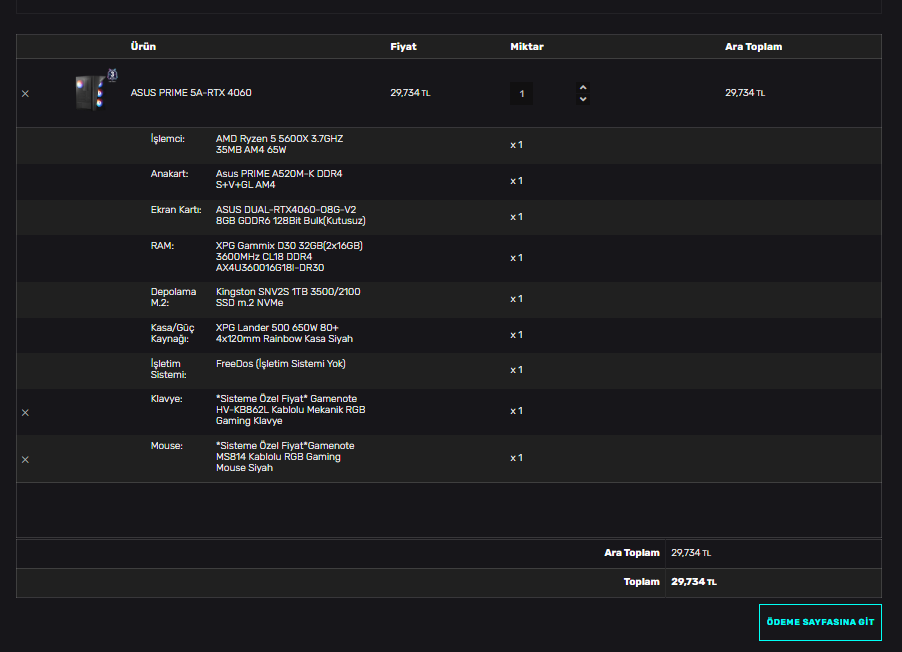Go to payment via ÖDEME SAYFASINA GİT

pyautogui.click(x=820, y=622)
